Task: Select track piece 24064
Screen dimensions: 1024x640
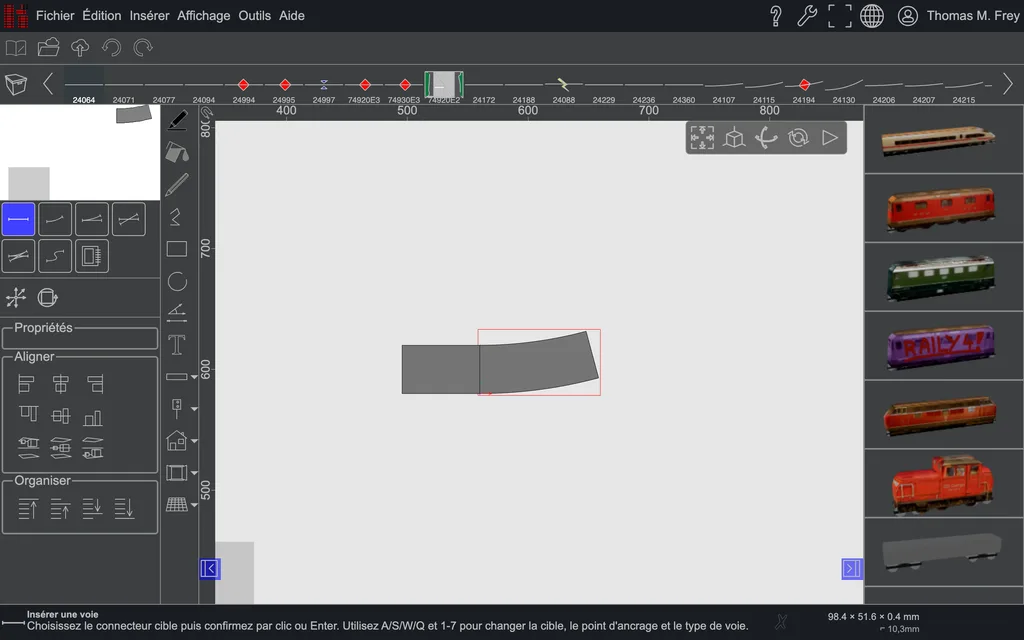Action: (84, 86)
